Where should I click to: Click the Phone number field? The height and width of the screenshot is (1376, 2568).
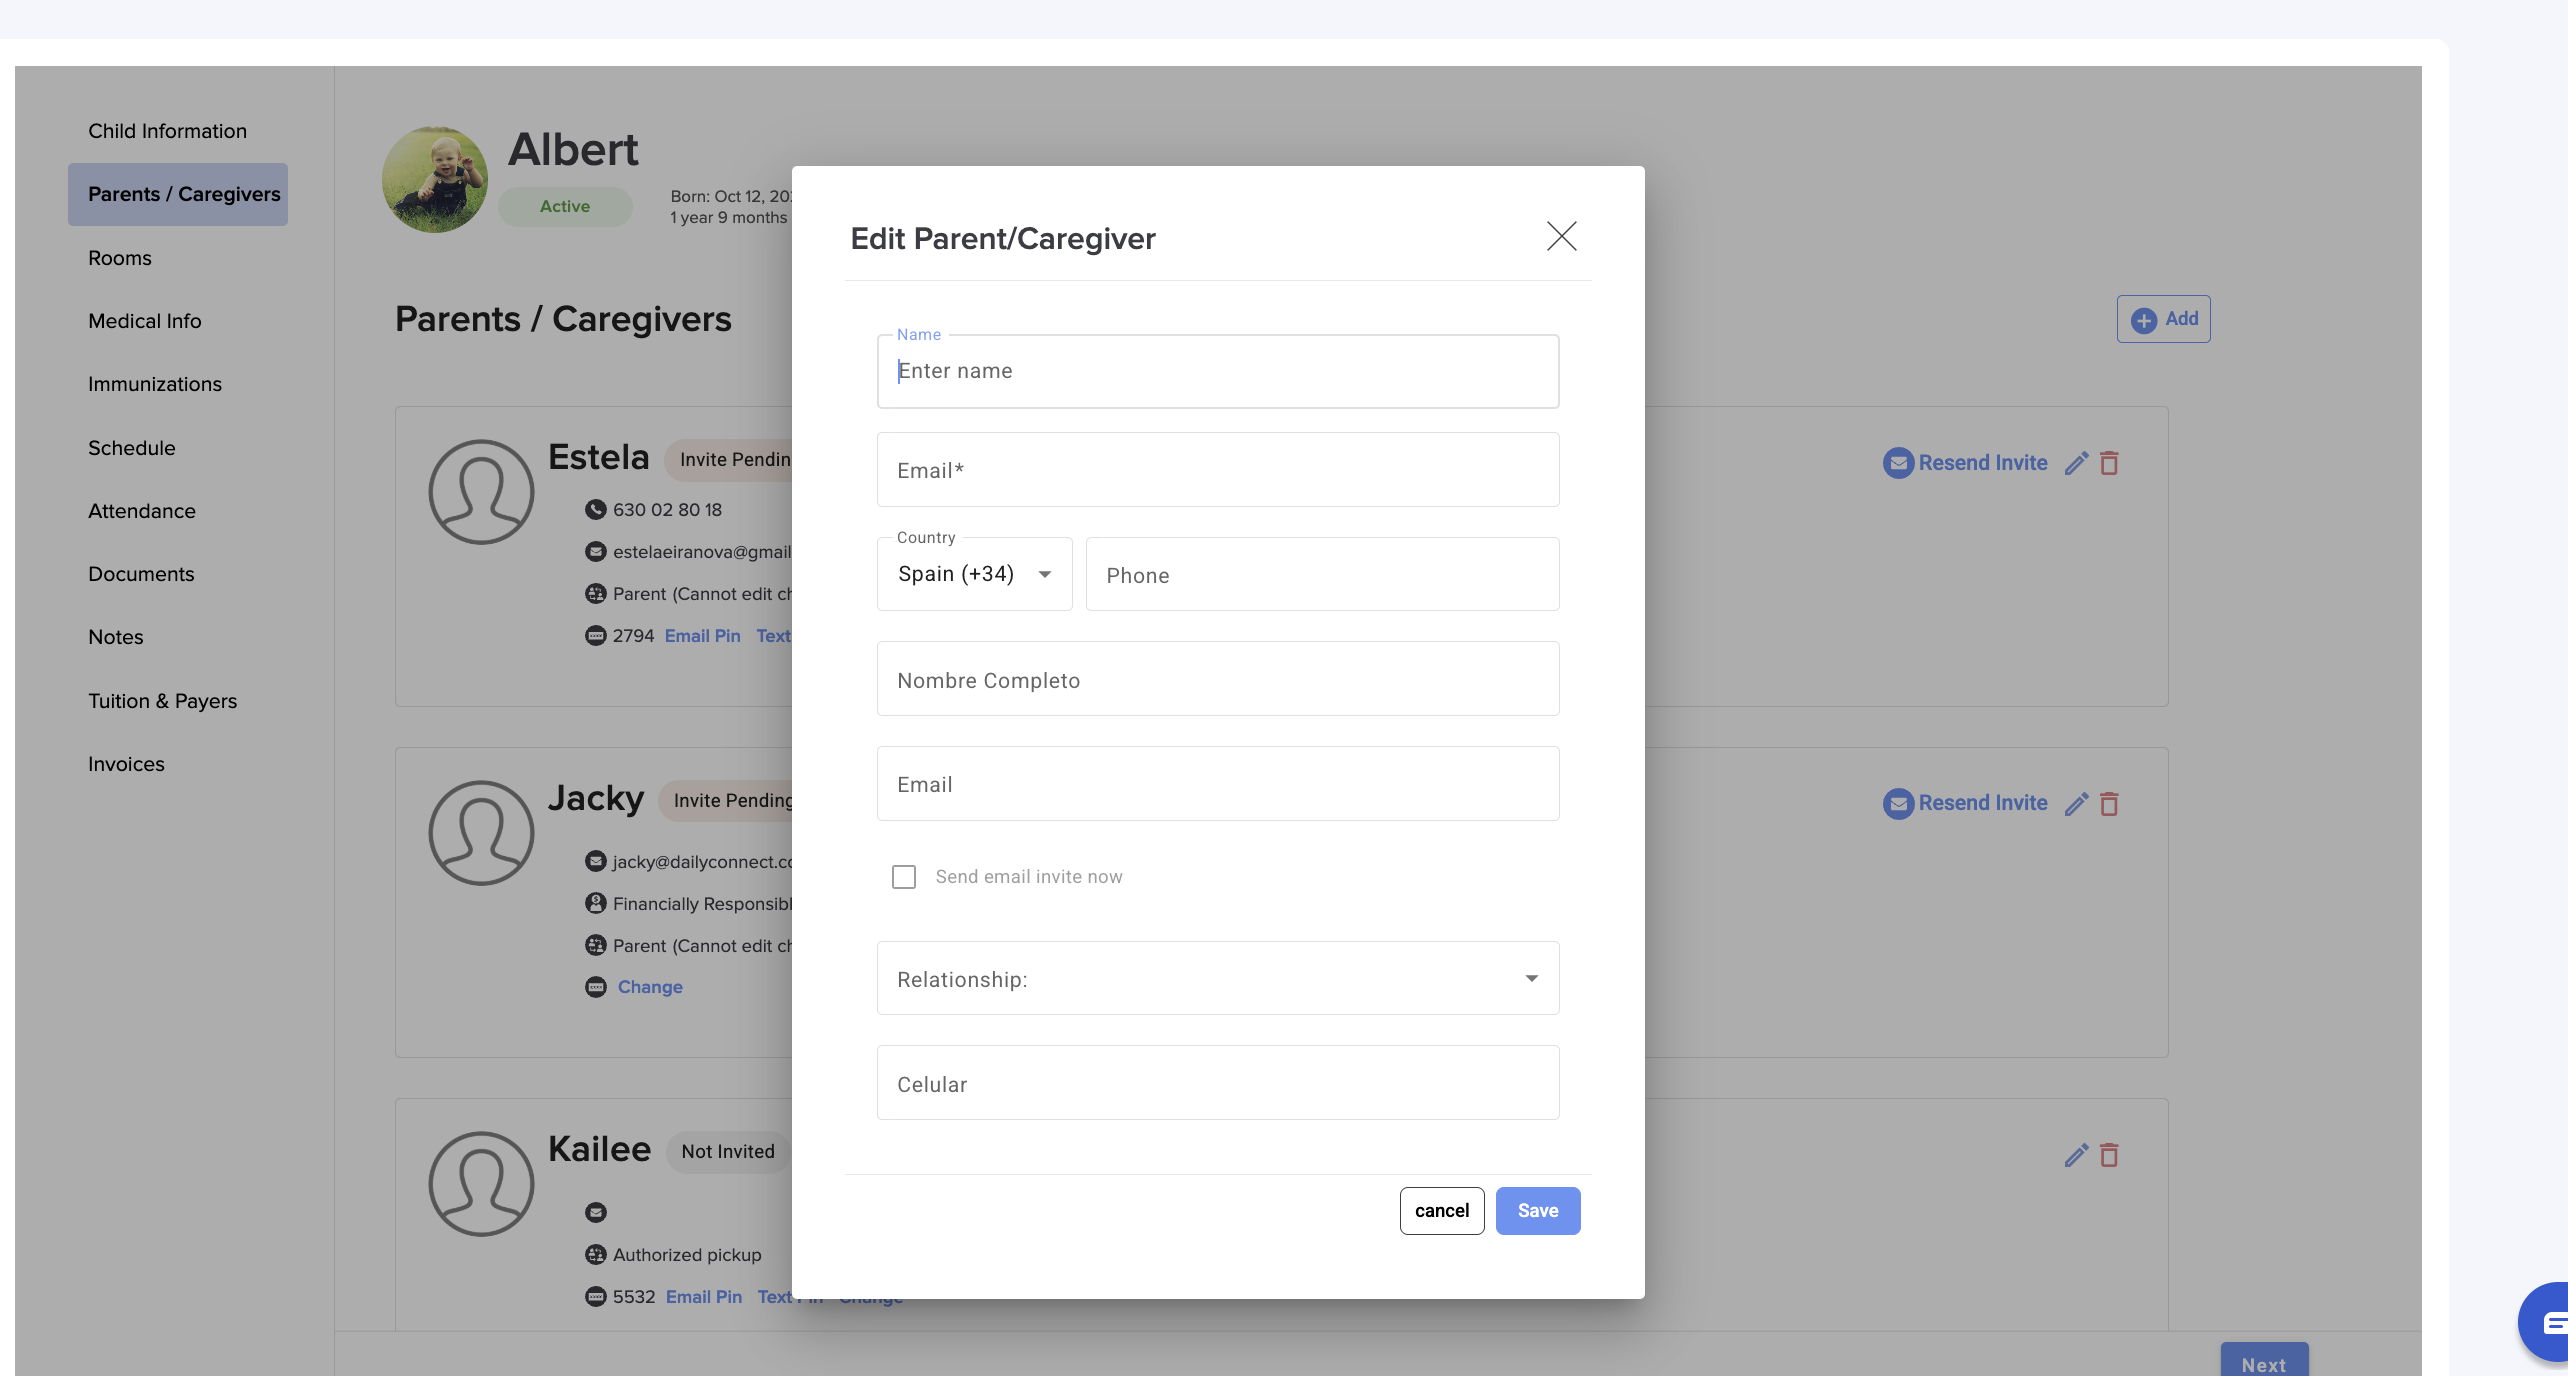[1322, 574]
